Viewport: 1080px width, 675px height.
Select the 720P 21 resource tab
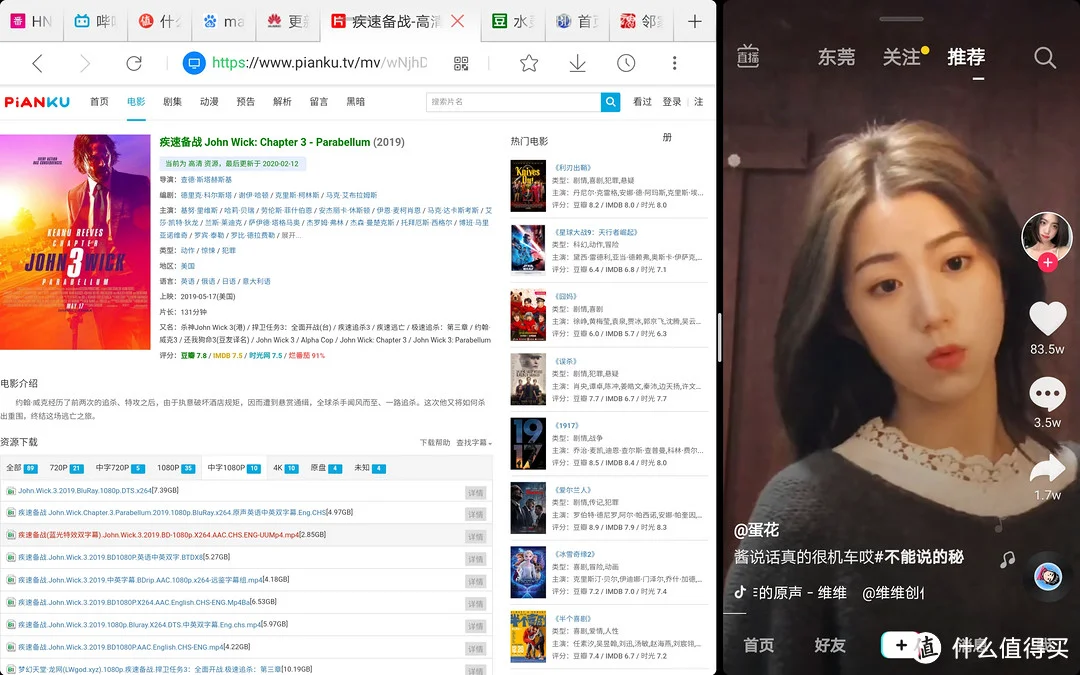click(x=66, y=468)
